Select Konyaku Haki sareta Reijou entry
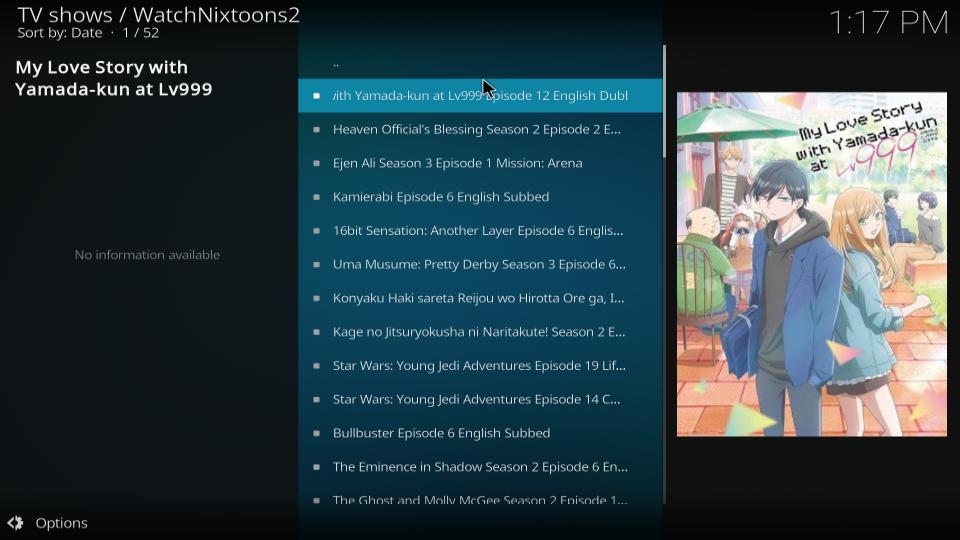The width and height of the screenshot is (960, 540). coord(480,298)
